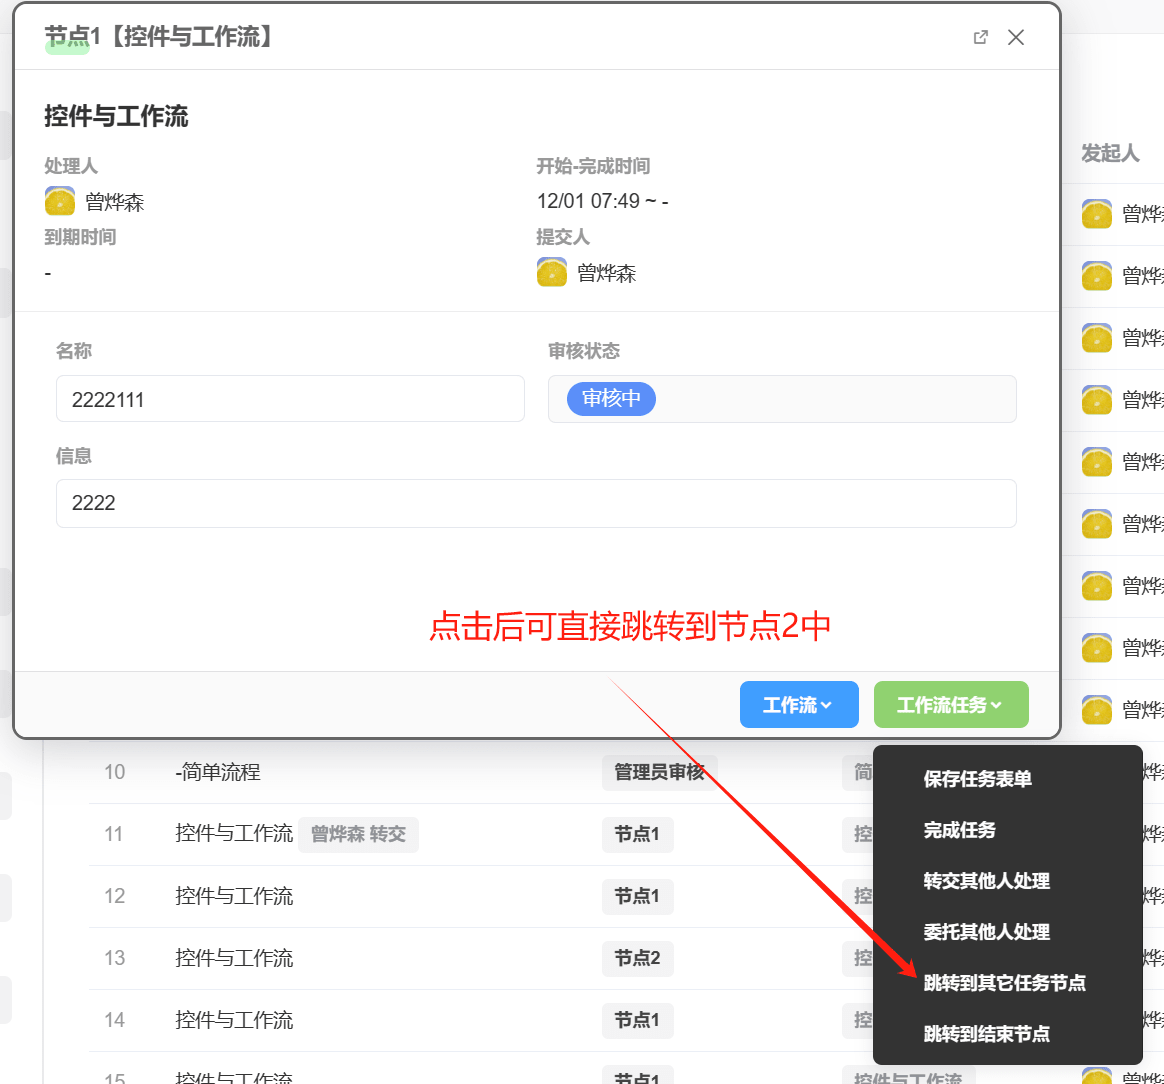Expand the 工作流任务 dropdown button
Viewport: 1164px width, 1084px height.
click(x=950, y=705)
